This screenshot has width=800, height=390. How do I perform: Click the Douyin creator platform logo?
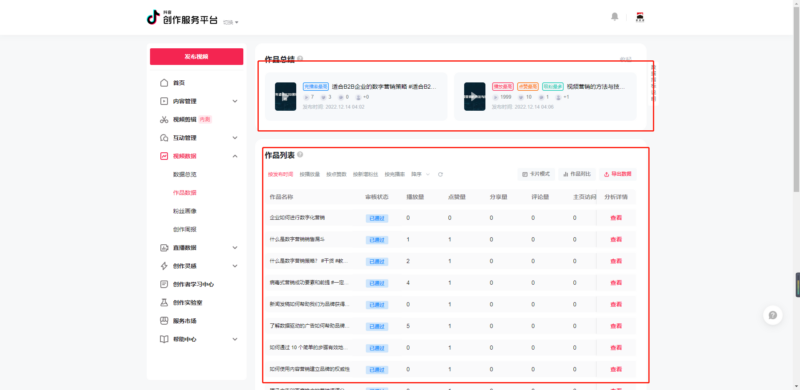[x=182, y=17]
